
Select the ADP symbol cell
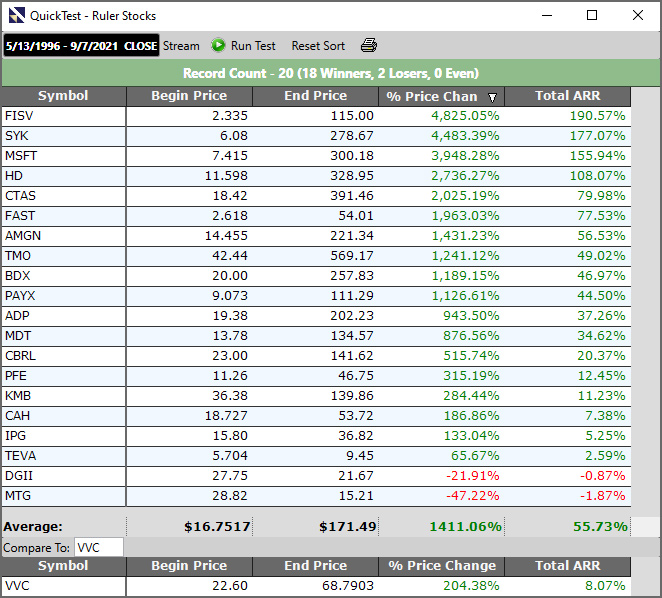(x=63, y=316)
